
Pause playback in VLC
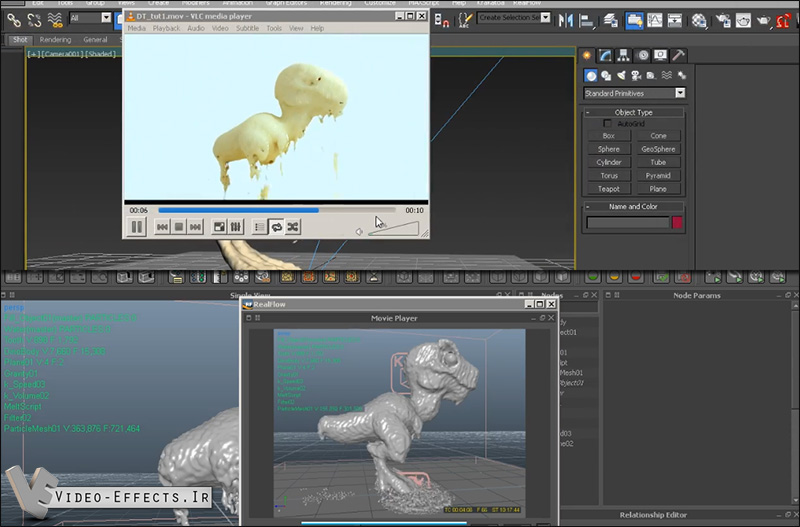[137, 227]
